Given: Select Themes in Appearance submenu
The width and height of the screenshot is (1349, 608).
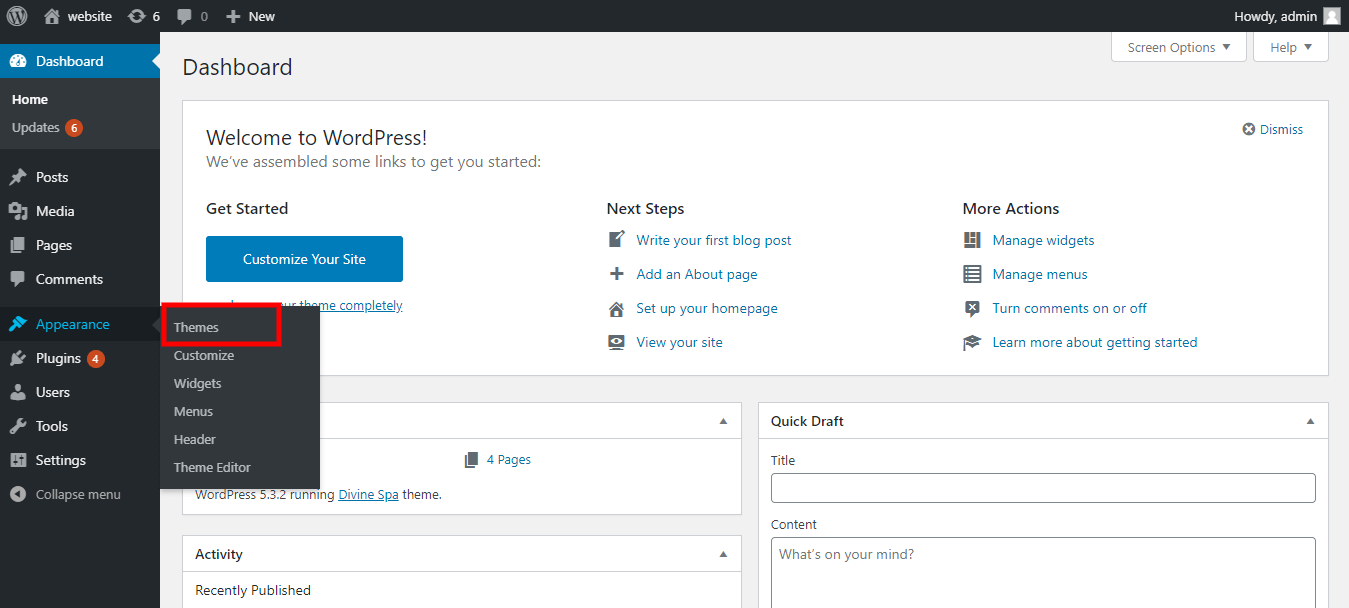Looking at the screenshot, I should (196, 327).
